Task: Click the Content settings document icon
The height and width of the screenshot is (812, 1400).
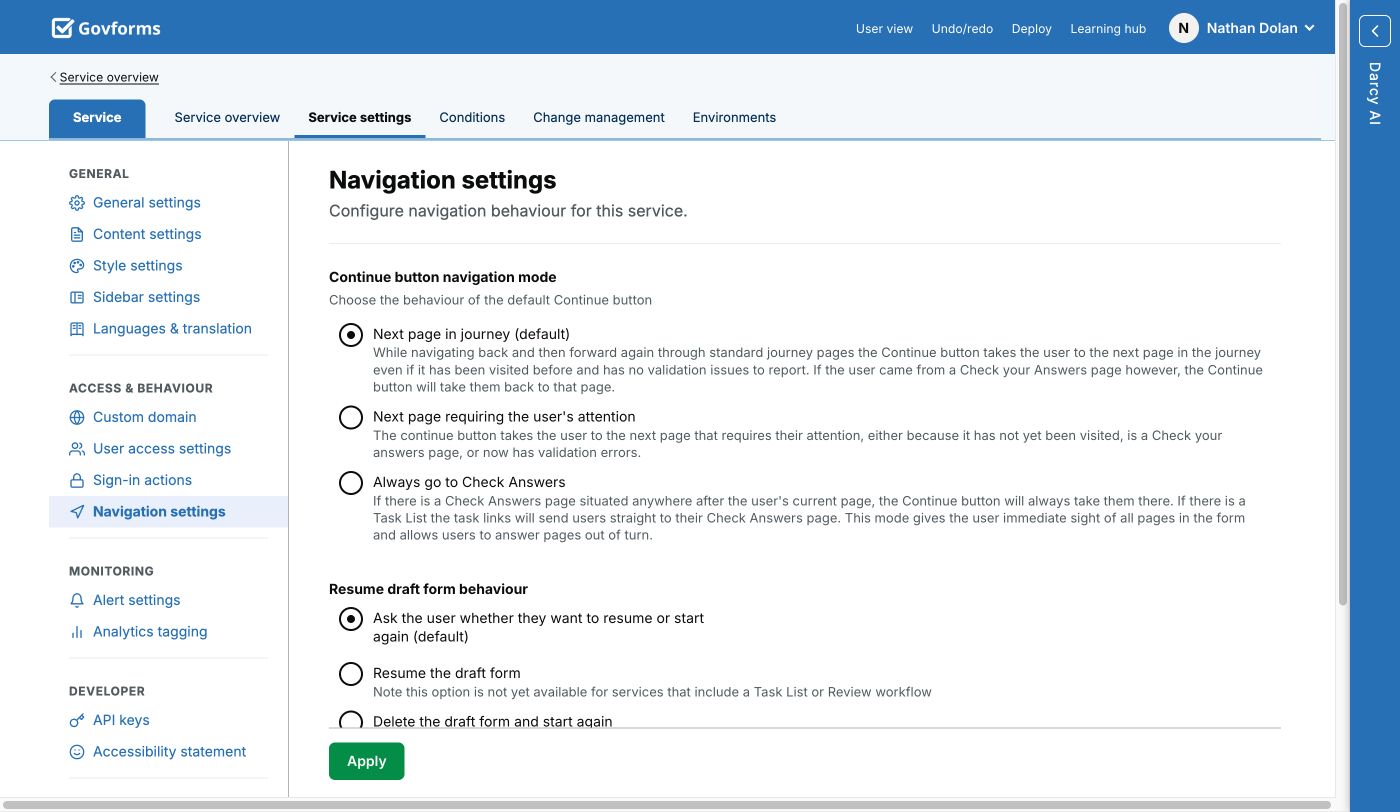Action: coord(77,234)
